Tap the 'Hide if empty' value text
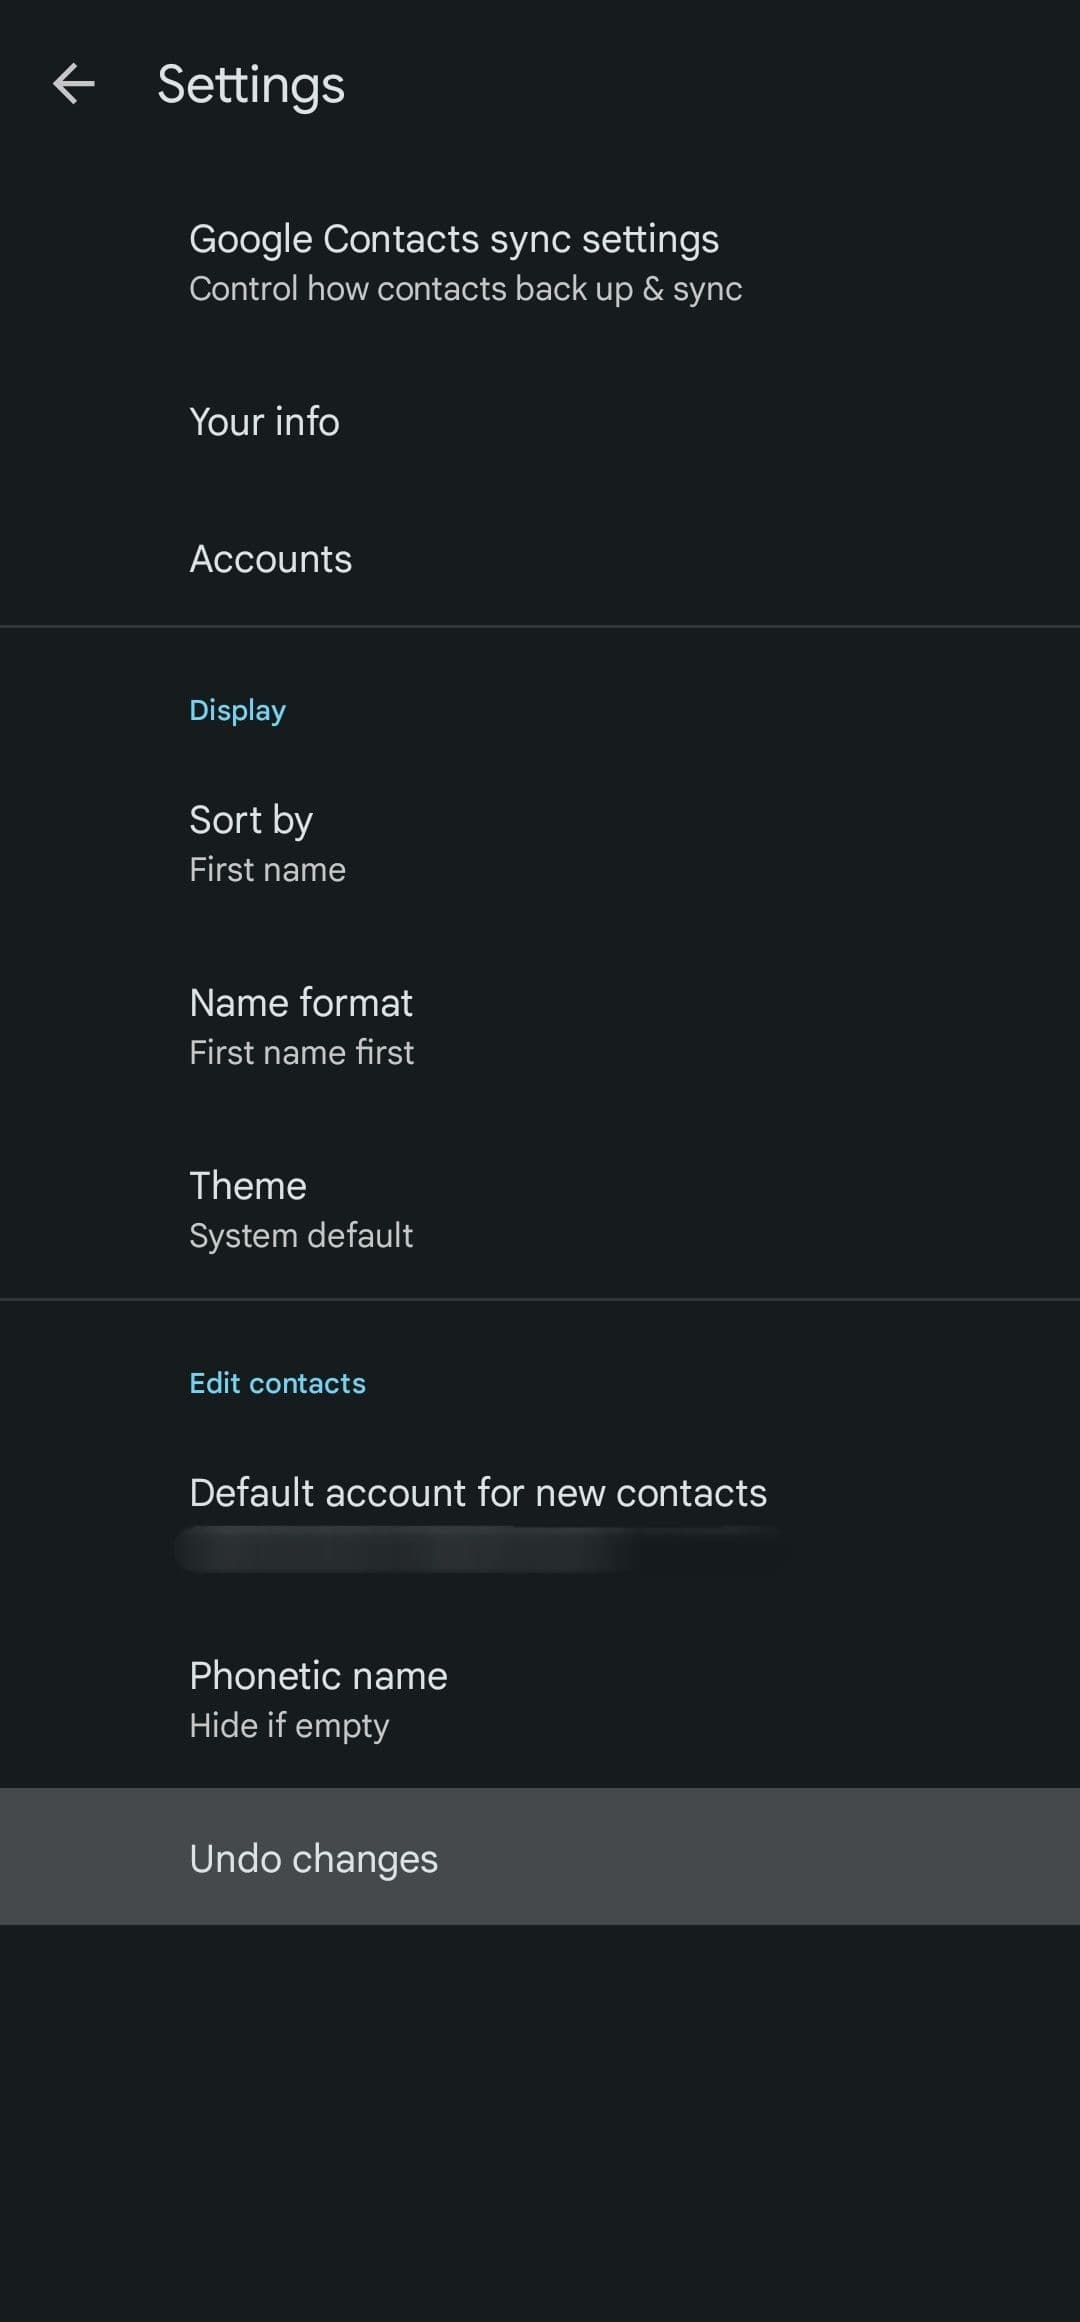The width and height of the screenshot is (1080, 2322). click(289, 1726)
